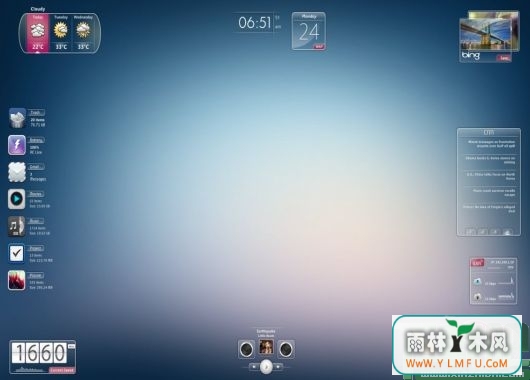Skip to next track
The height and width of the screenshot is (380, 530).
click(278, 366)
